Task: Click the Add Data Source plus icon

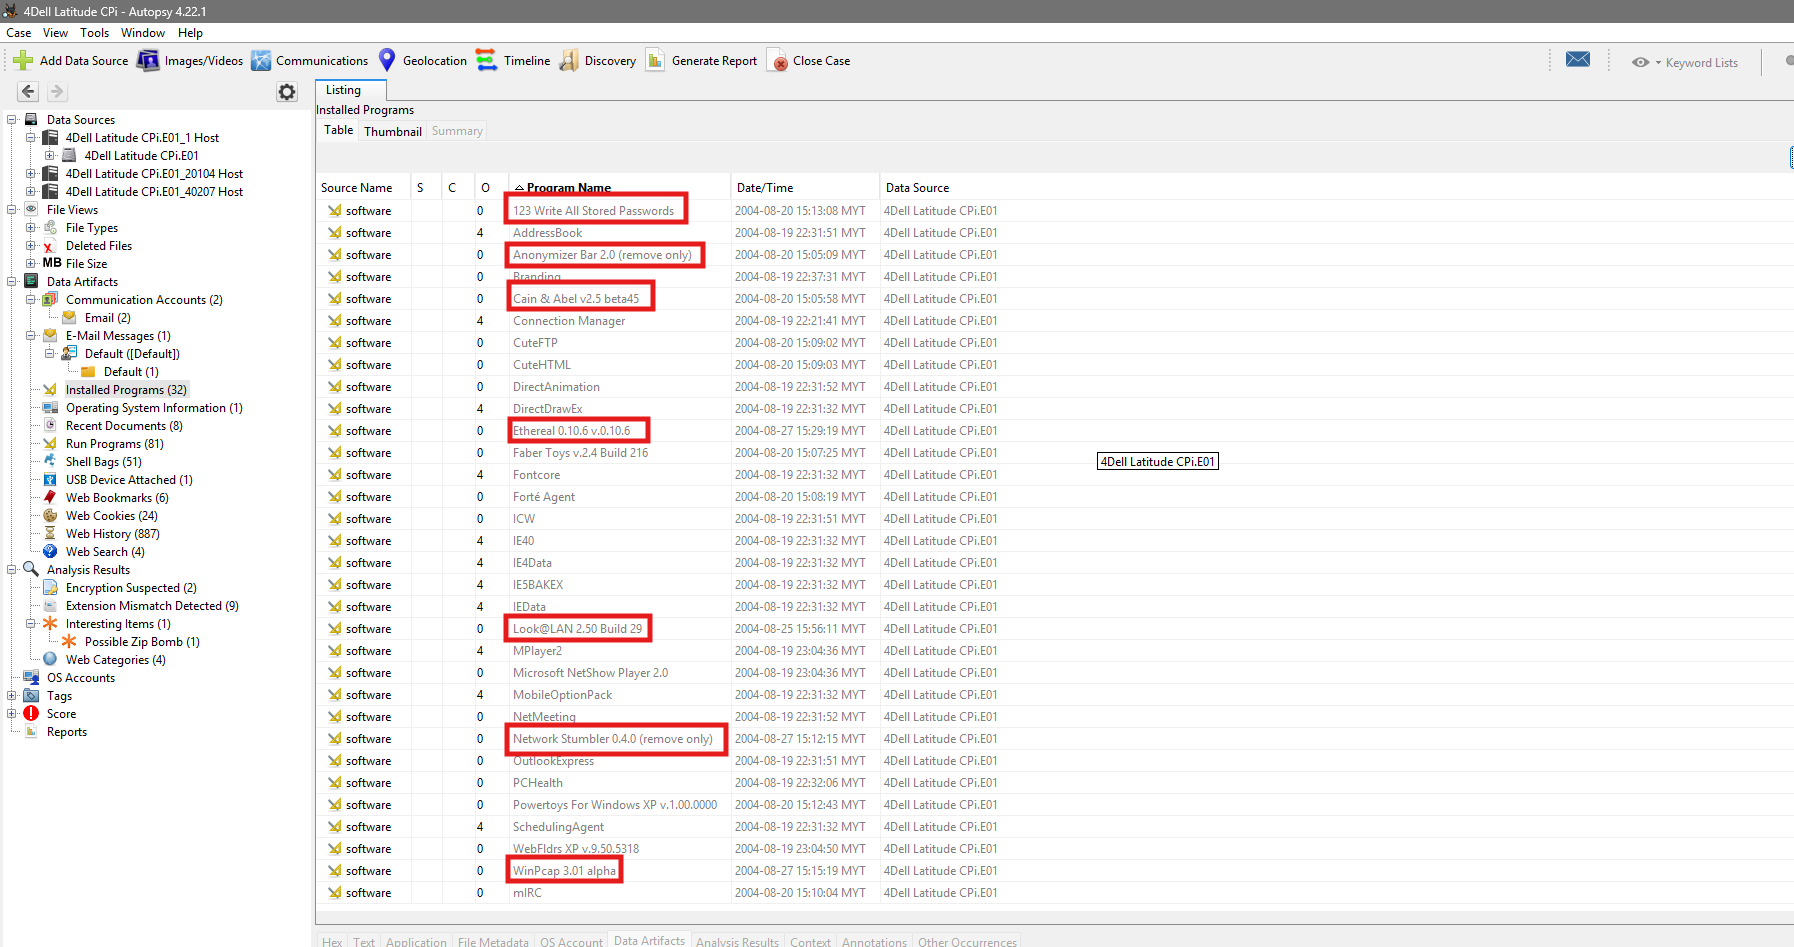Action: click(x=23, y=61)
